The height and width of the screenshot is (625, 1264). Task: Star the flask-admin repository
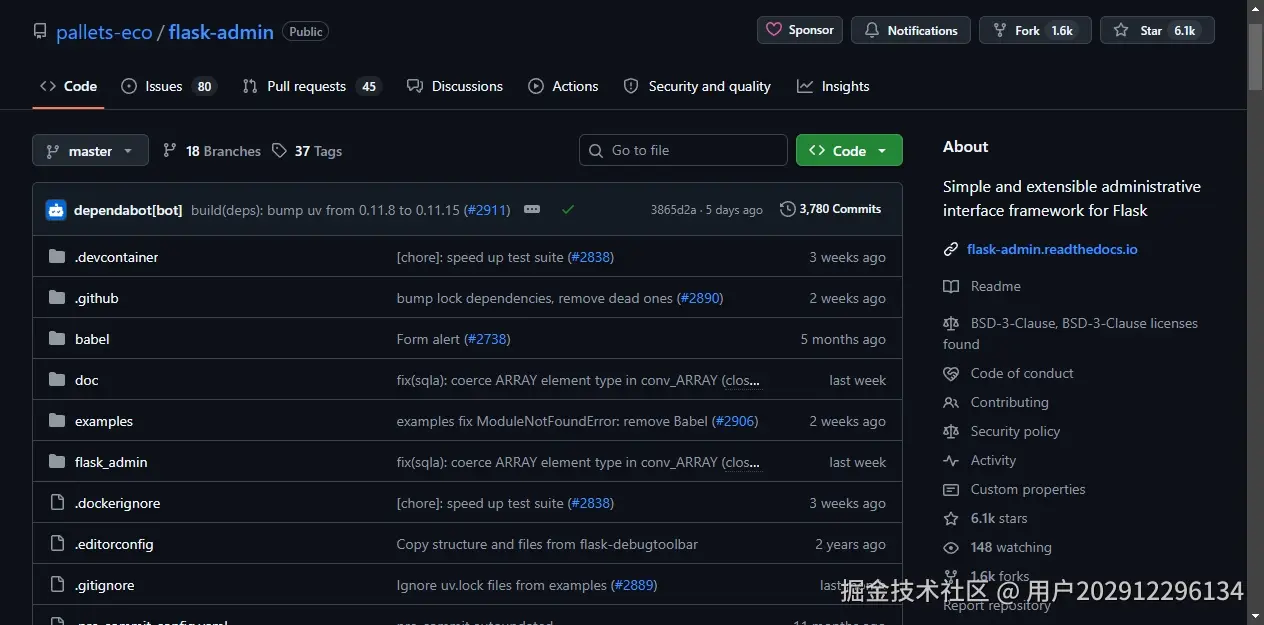pyautogui.click(x=1157, y=30)
